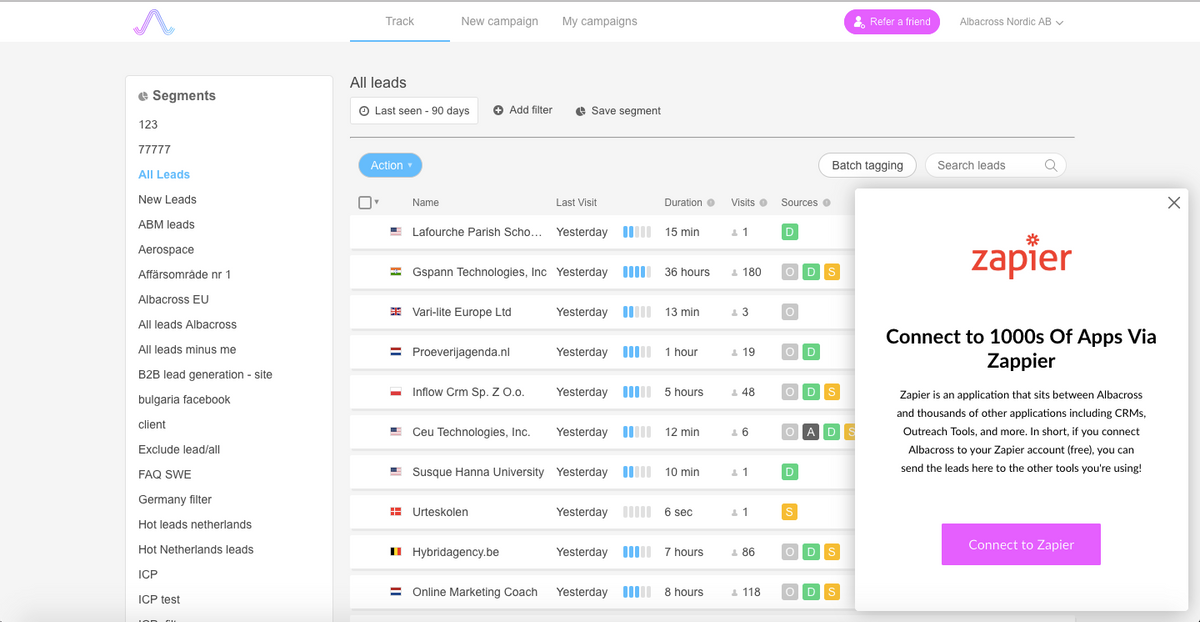The height and width of the screenshot is (622, 1200).
Task: Click the D source badge for Proeverijagenda.nl
Action: [x=811, y=352]
